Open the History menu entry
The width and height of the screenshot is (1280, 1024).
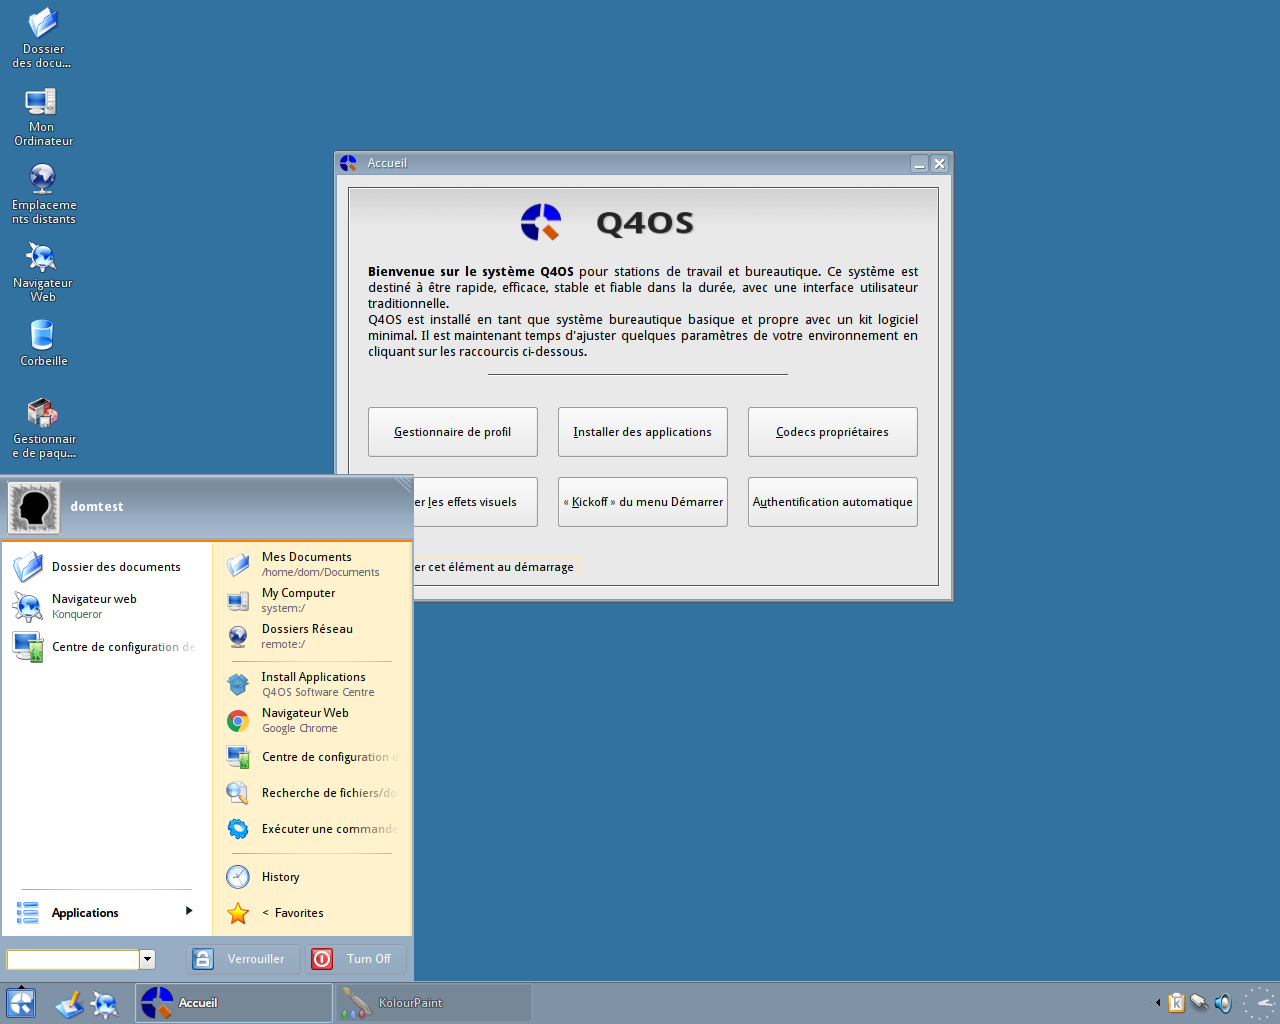(x=312, y=877)
